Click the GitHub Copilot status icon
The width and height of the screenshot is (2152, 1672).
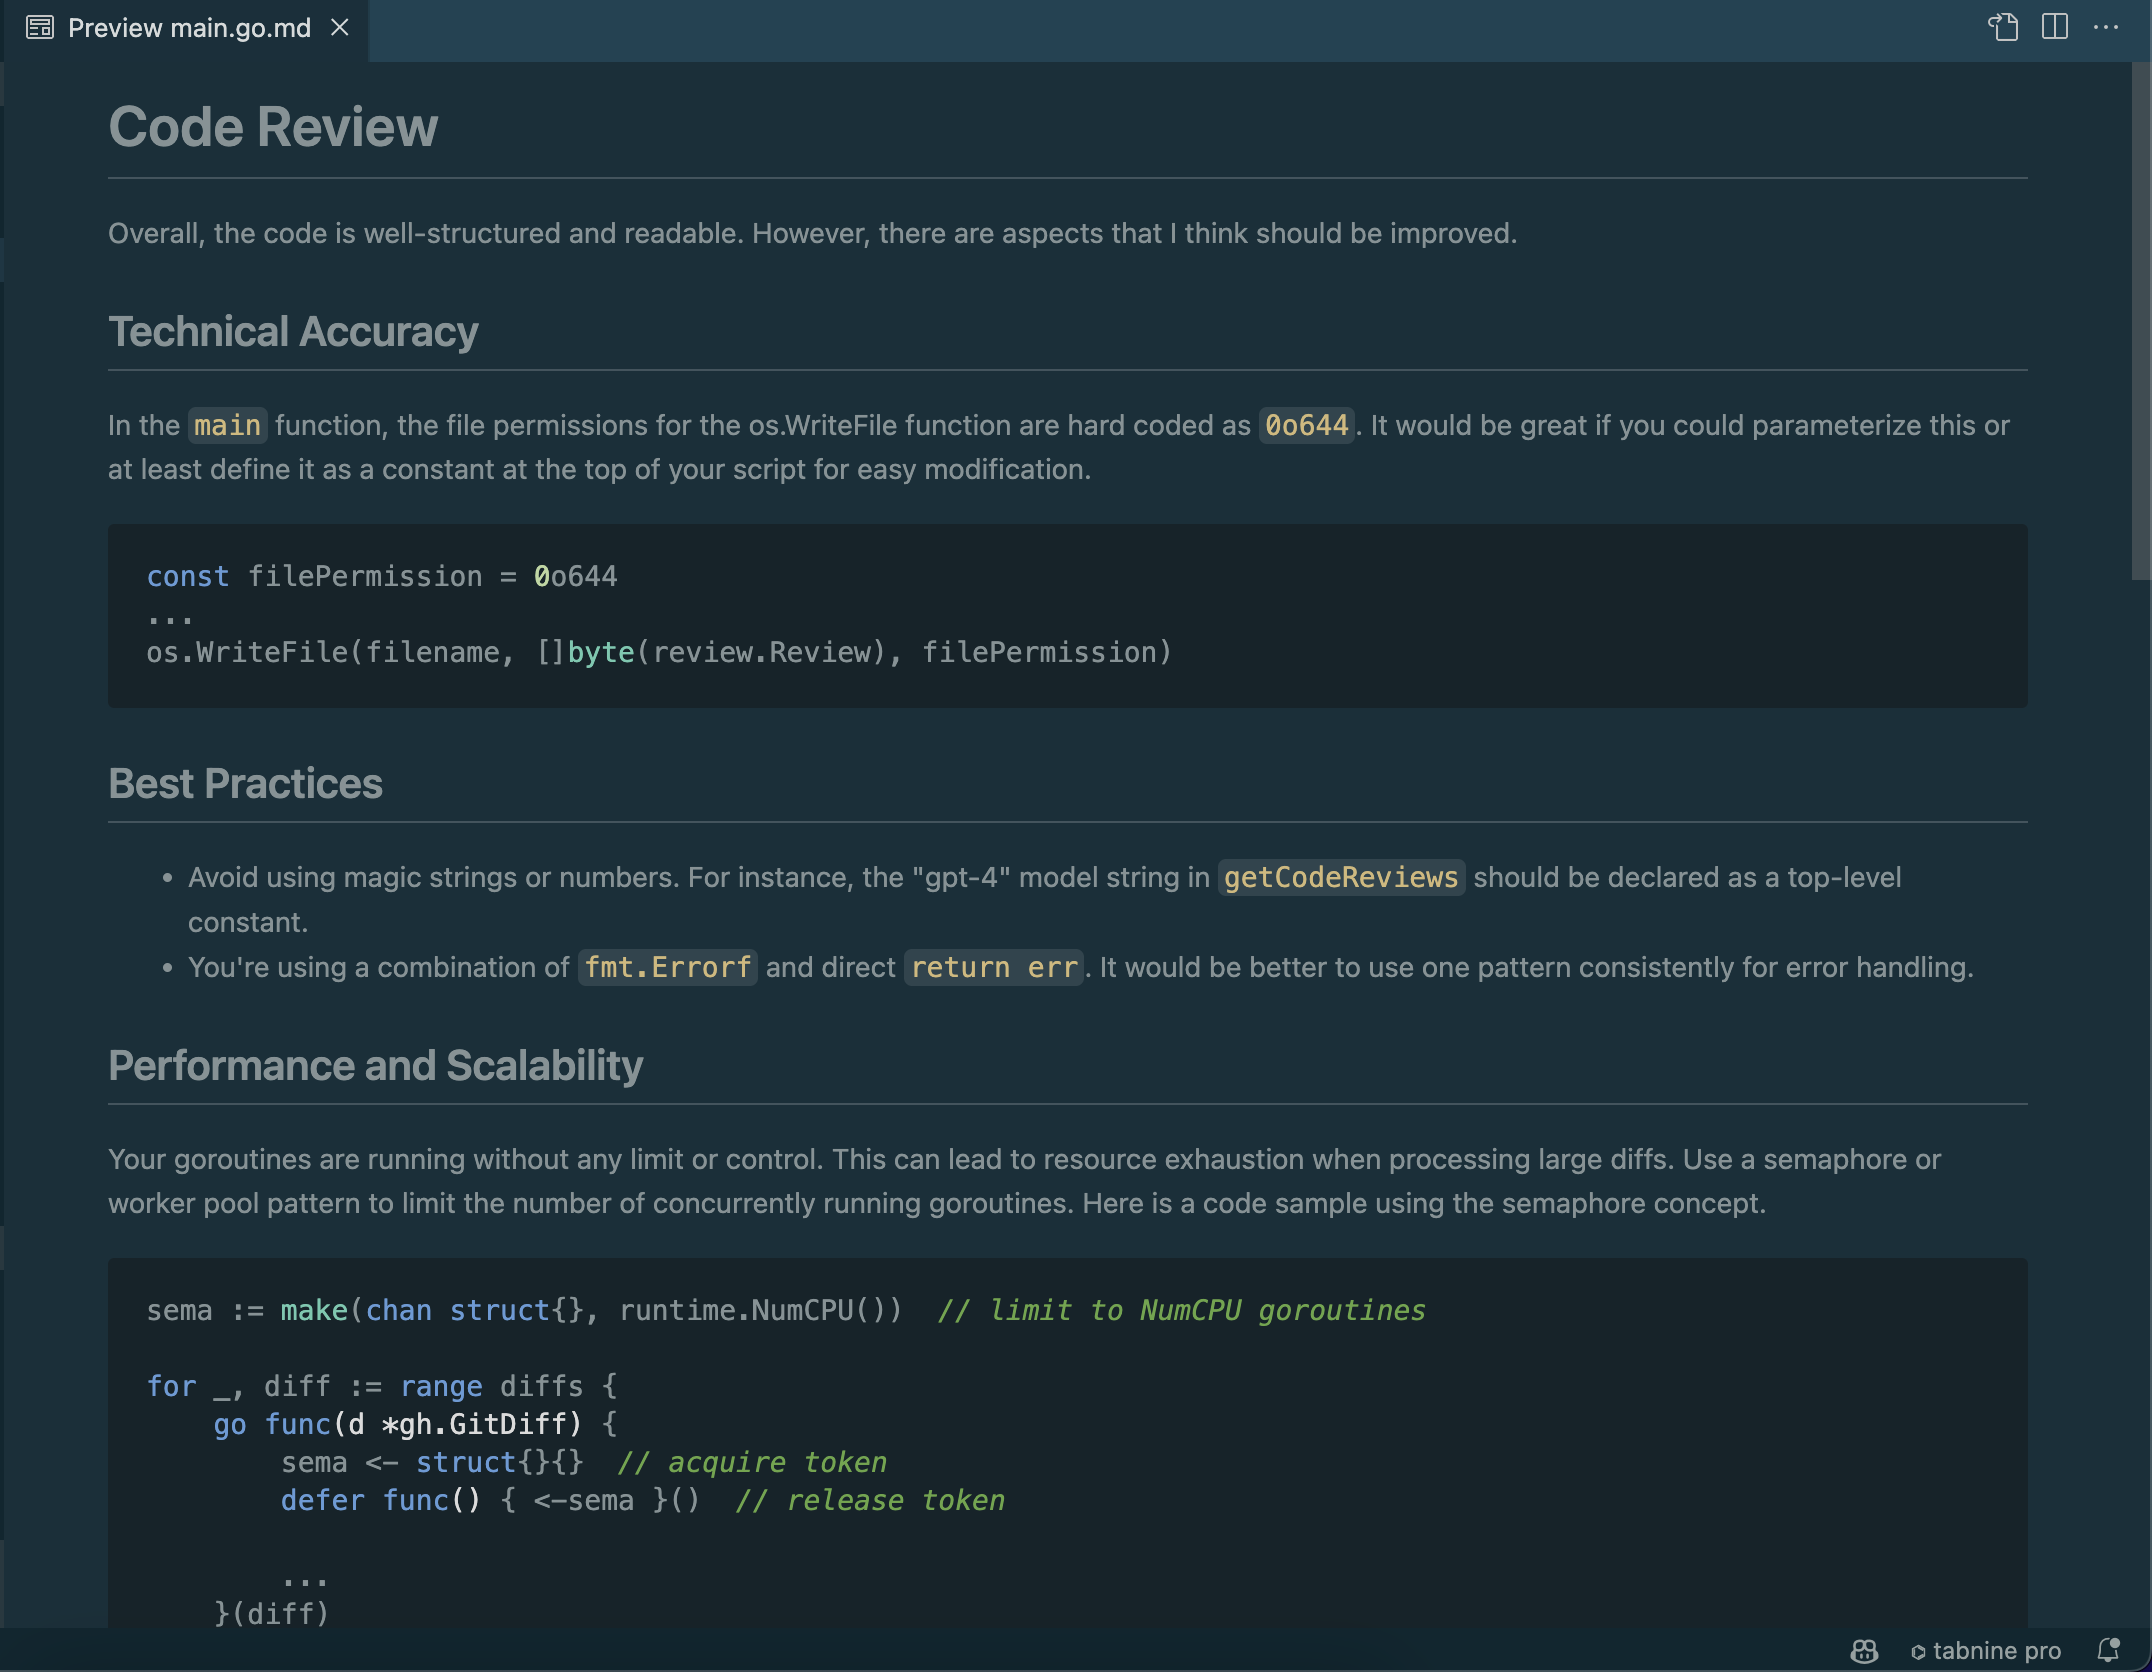[x=1864, y=1651]
